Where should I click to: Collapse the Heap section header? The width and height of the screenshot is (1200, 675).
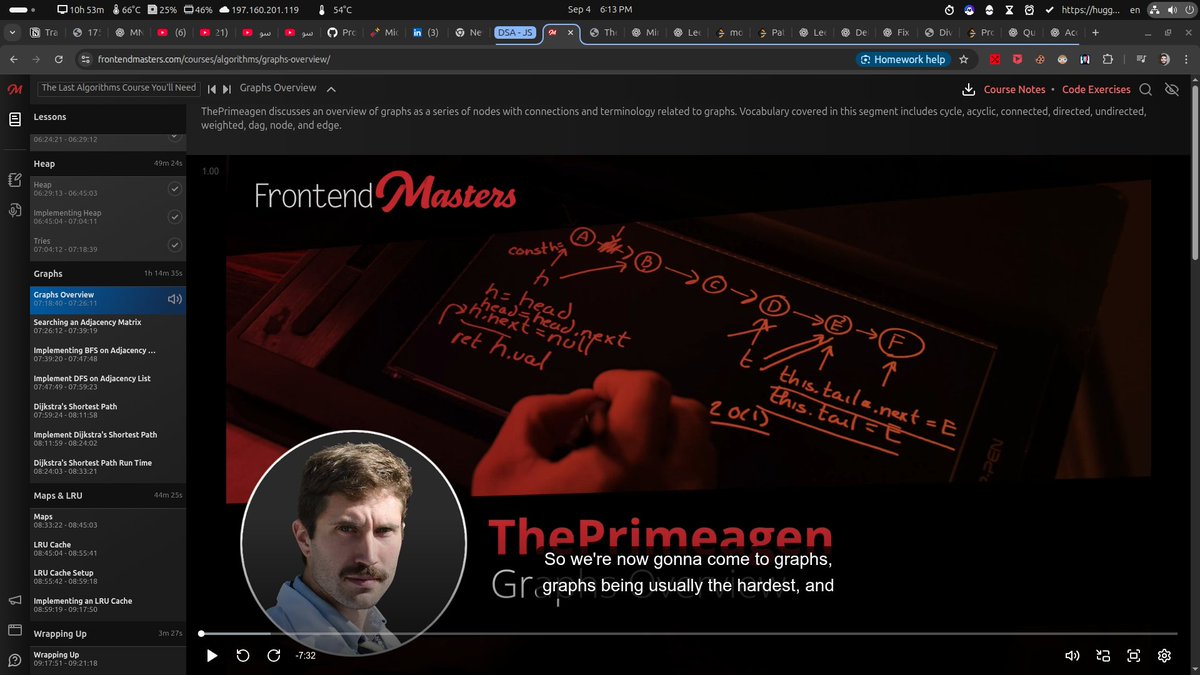point(108,163)
